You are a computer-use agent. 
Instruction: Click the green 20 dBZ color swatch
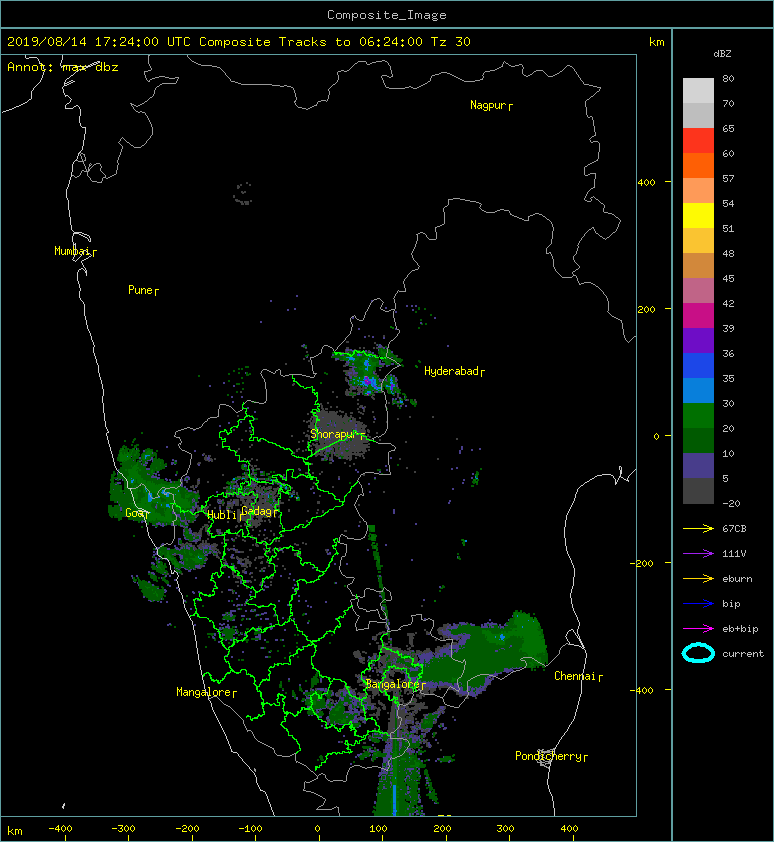click(x=698, y=415)
